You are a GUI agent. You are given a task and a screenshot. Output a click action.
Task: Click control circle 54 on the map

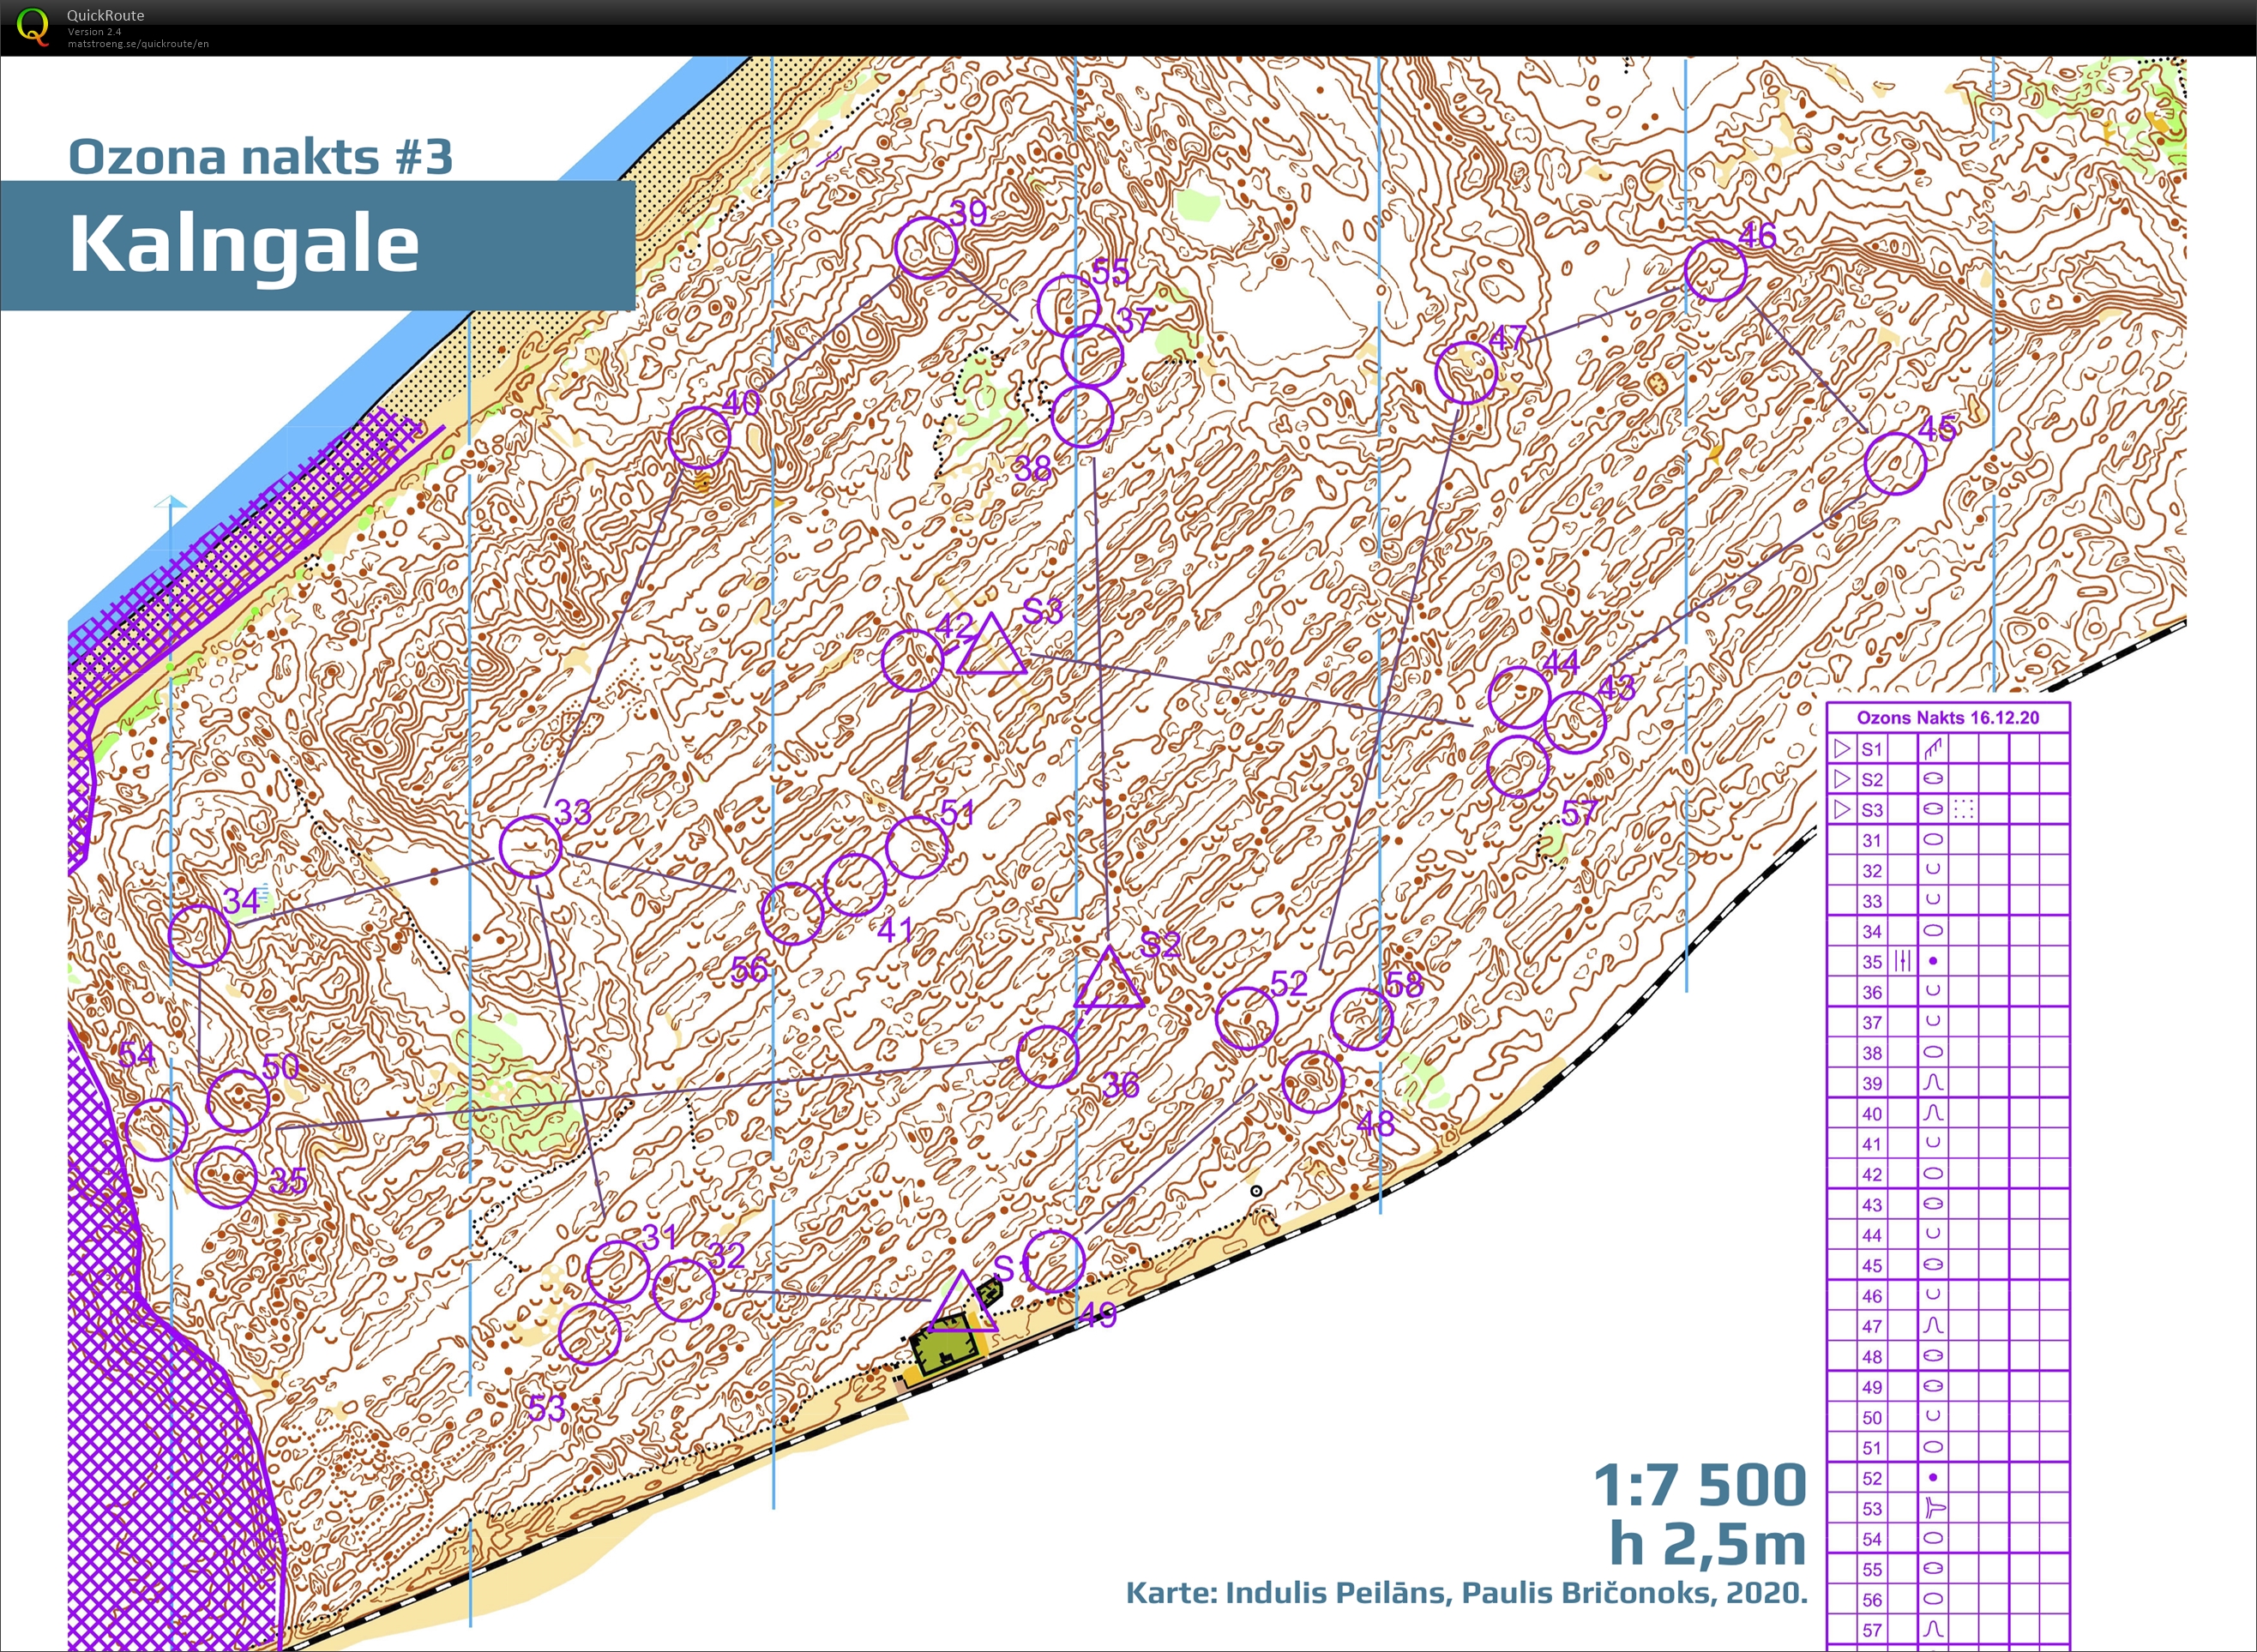156,1129
